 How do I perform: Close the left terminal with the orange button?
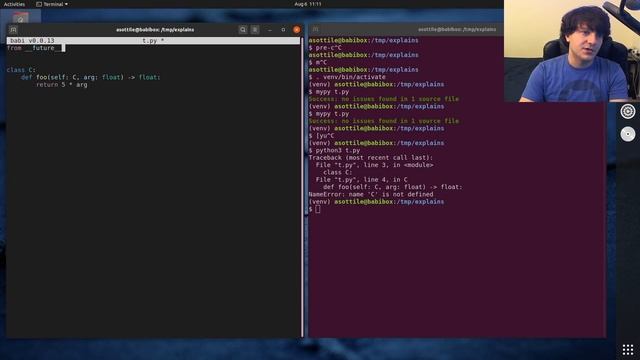pos(297,30)
